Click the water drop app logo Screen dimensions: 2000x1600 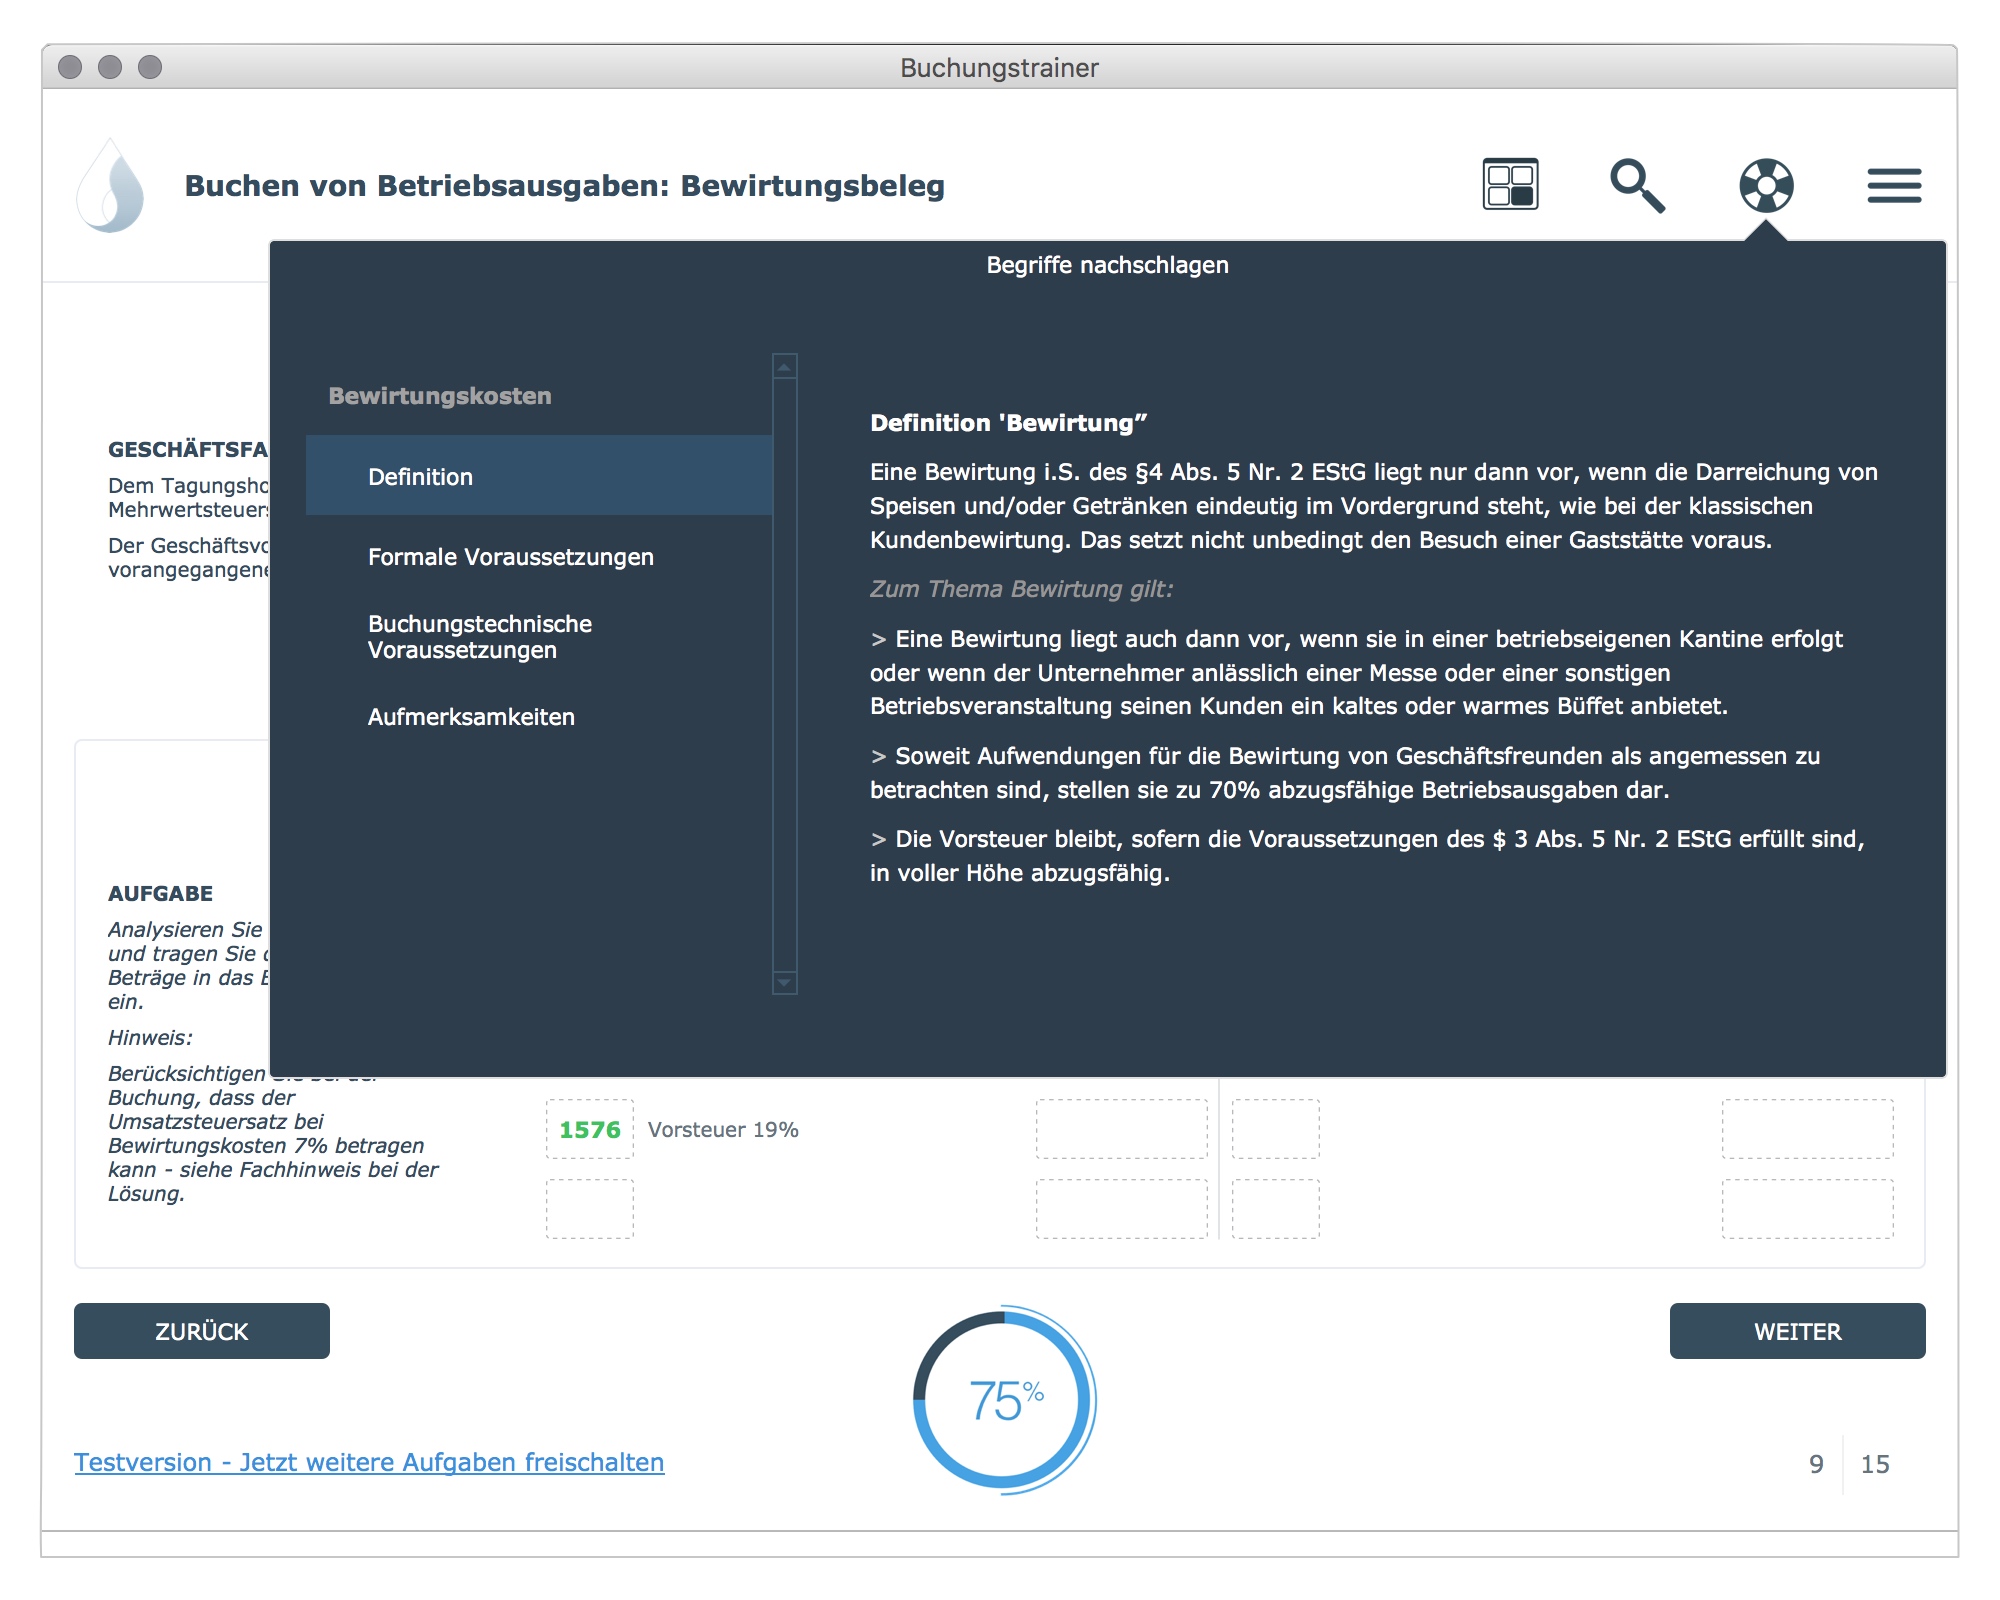(x=111, y=186)
